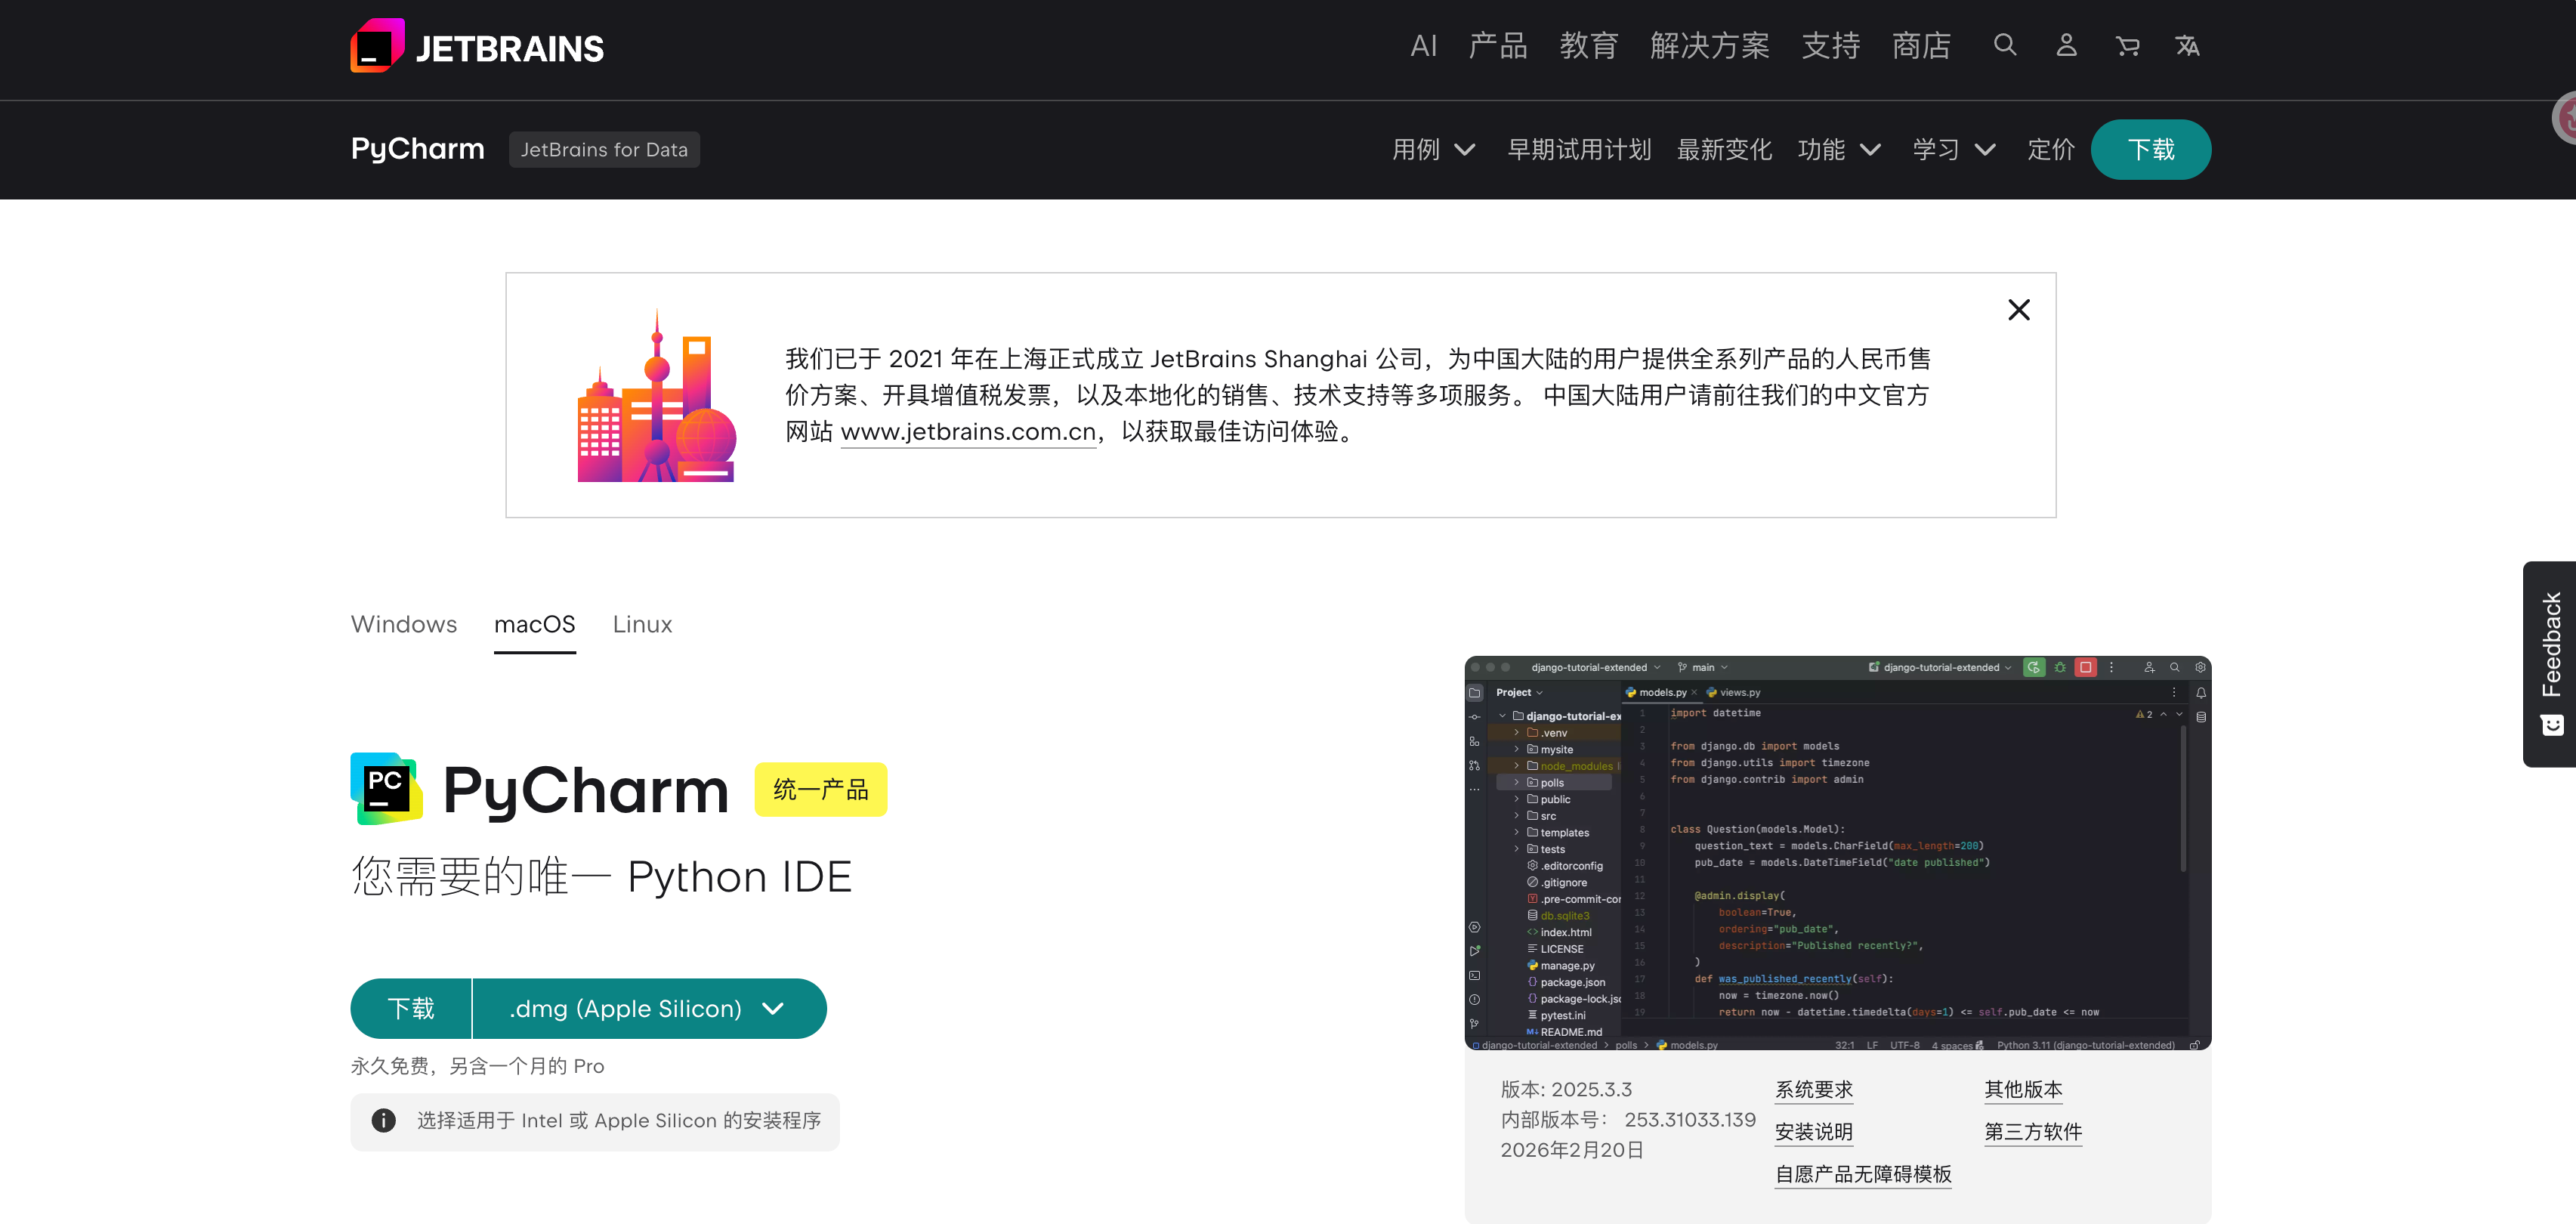The width and height of the screenshot is (2576, 1224).
Task: Click the info icon beside installer hint
Action: coord(383,1121)
